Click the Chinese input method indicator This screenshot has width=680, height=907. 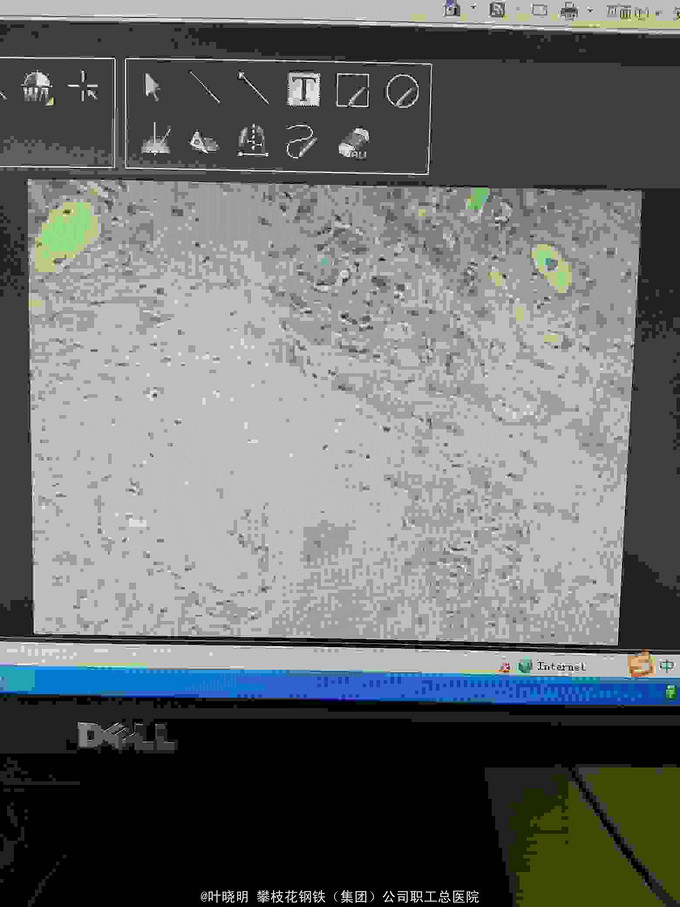667,666
